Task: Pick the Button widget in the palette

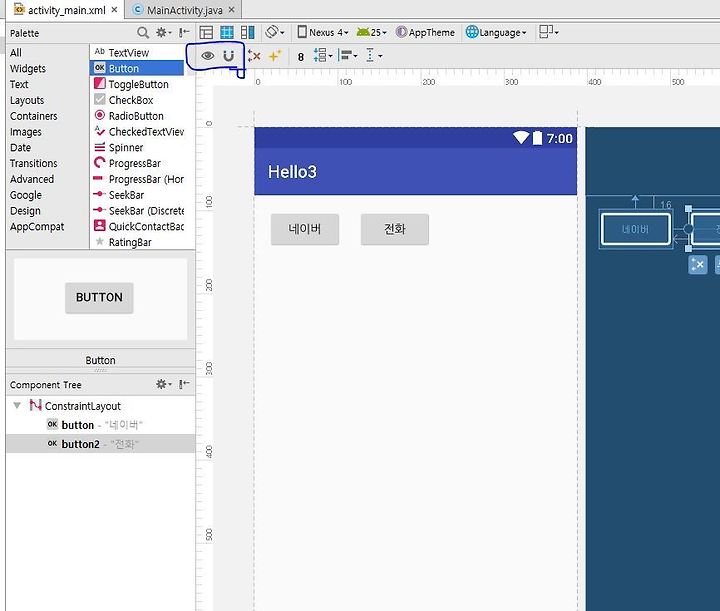Action: 137,68
